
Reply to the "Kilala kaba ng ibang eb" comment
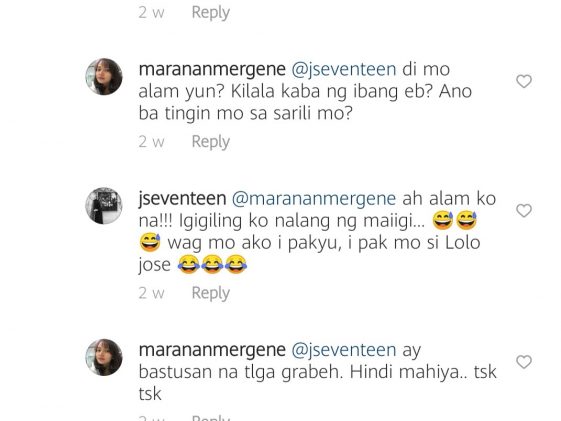[210, 142]
